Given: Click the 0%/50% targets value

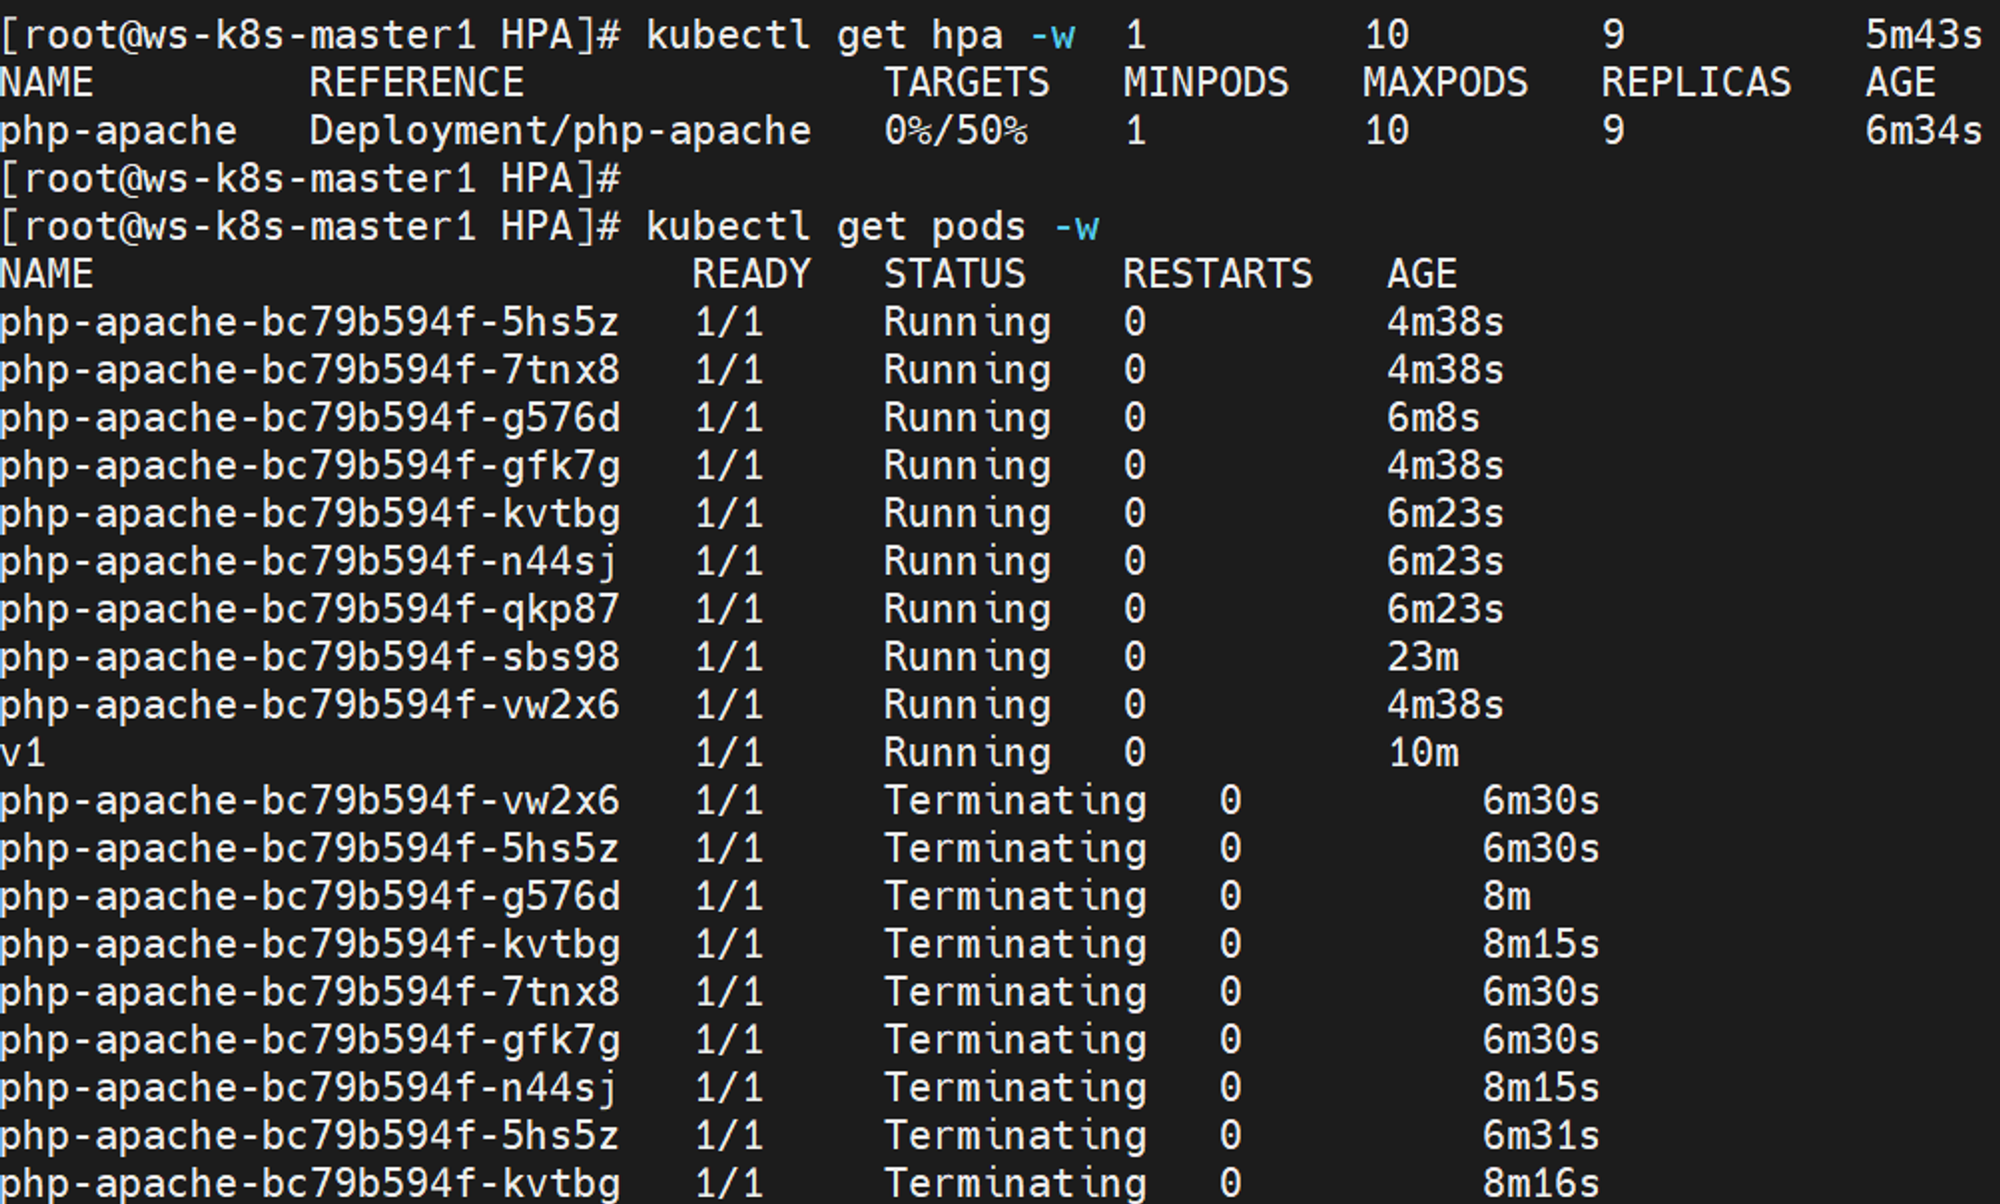Looking at the screenshot, I should click(x=955, y=131).
